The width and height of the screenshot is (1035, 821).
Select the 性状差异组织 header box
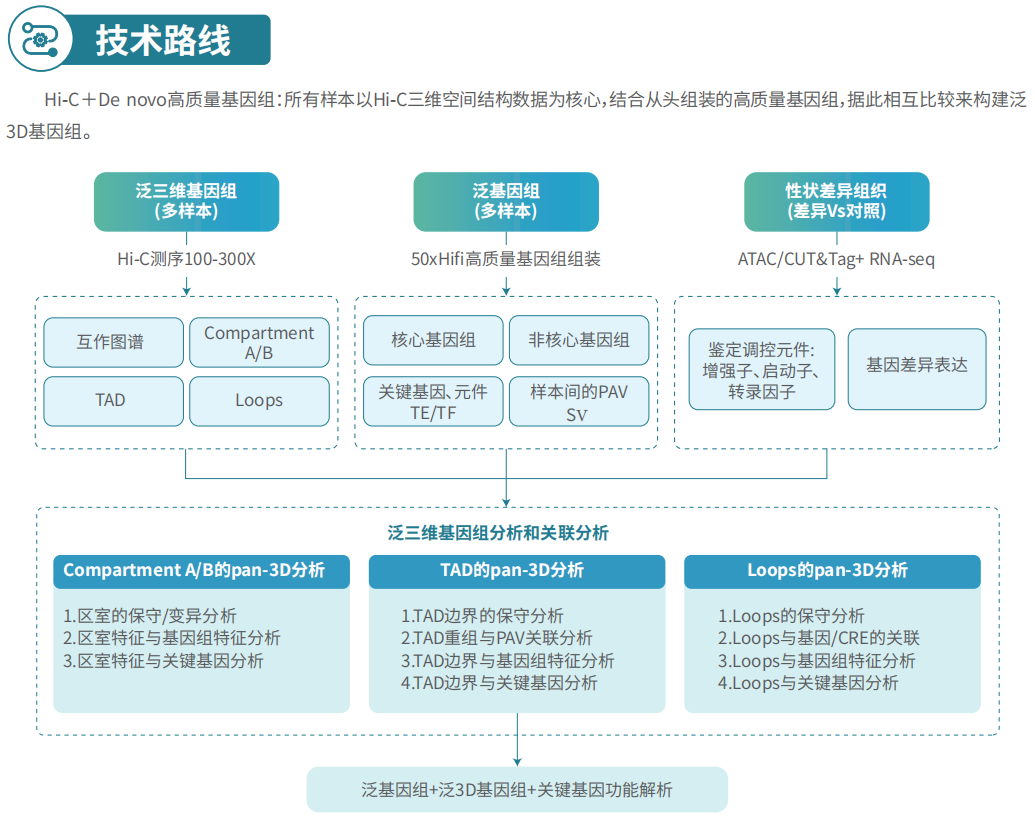click(x=836, y=201)
